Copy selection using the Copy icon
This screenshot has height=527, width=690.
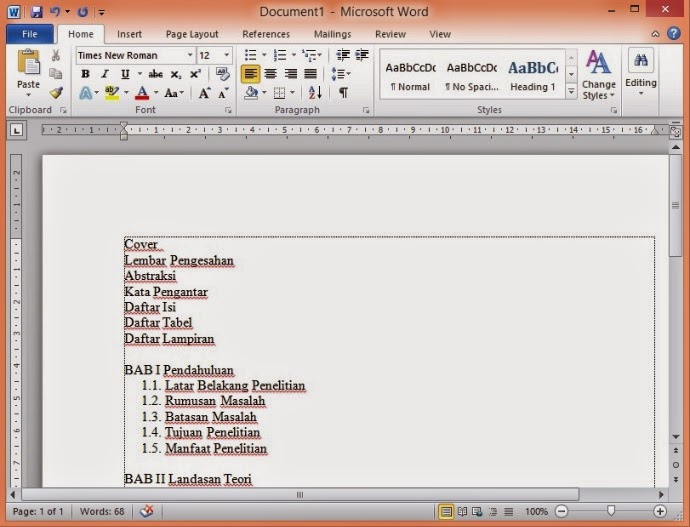pos(56,73)
